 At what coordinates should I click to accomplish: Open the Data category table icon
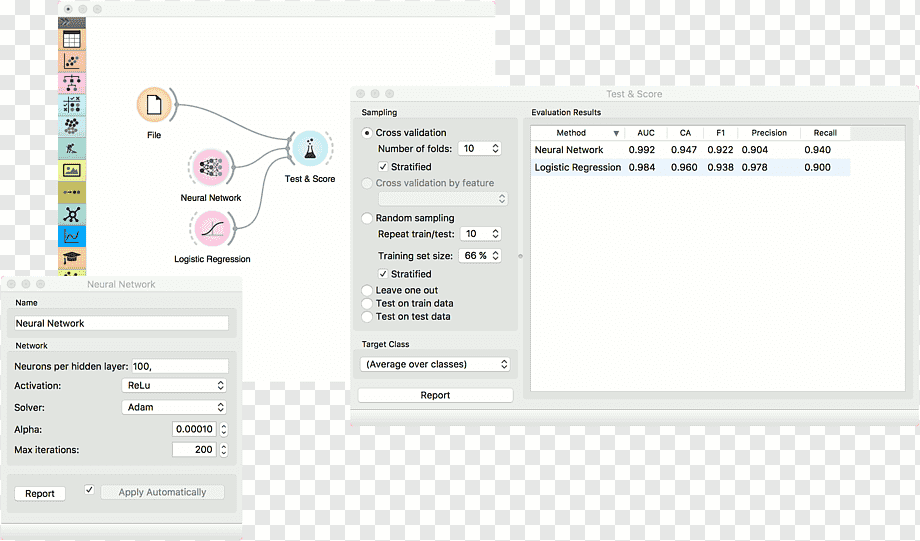pos(72,40)
